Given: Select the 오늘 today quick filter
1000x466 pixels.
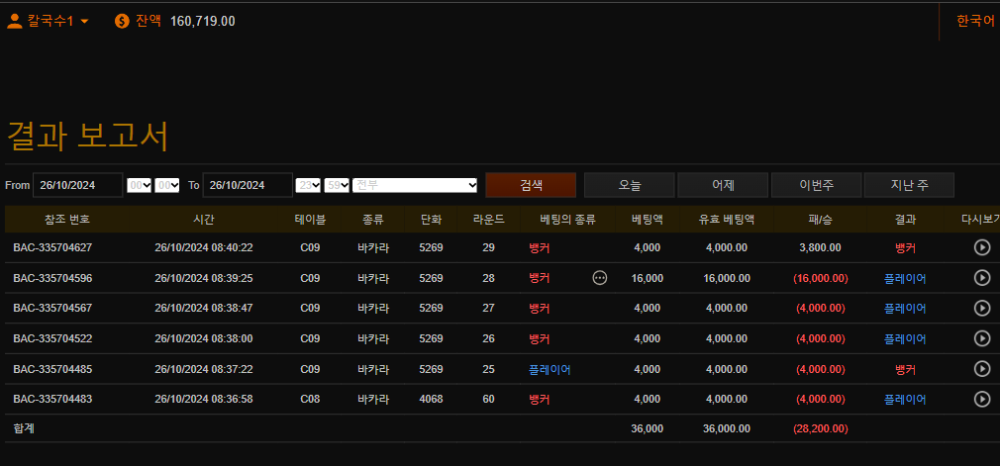Looking at the screenshot, I should click(629, 185).
